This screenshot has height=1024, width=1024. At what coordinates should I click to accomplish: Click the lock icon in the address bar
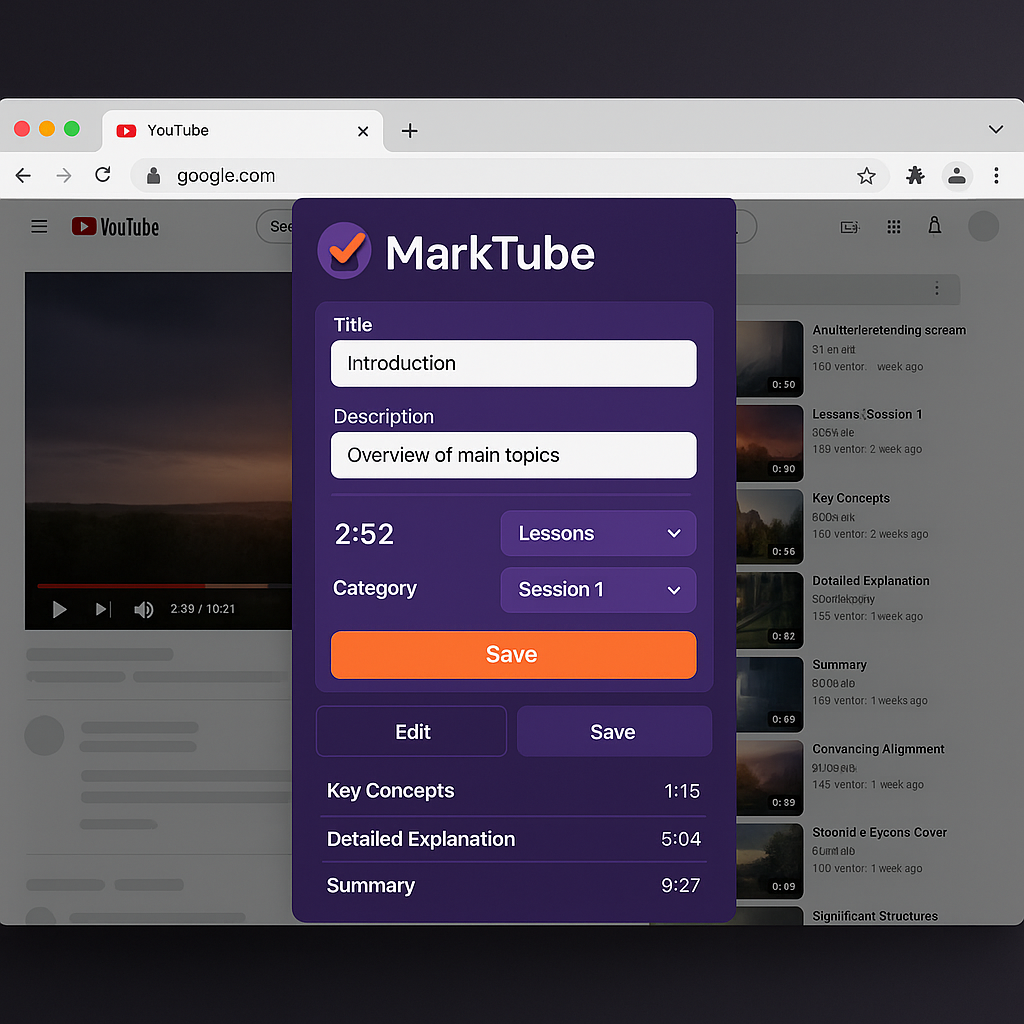153,175
